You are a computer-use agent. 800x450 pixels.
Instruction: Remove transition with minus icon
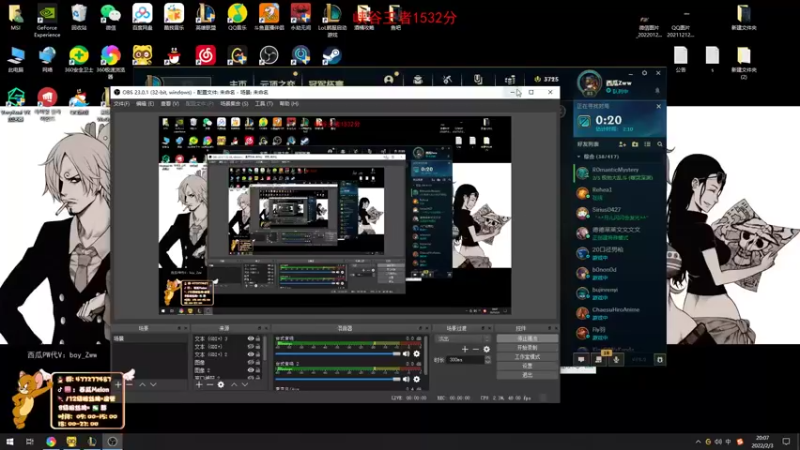click(x=476, y=349)
